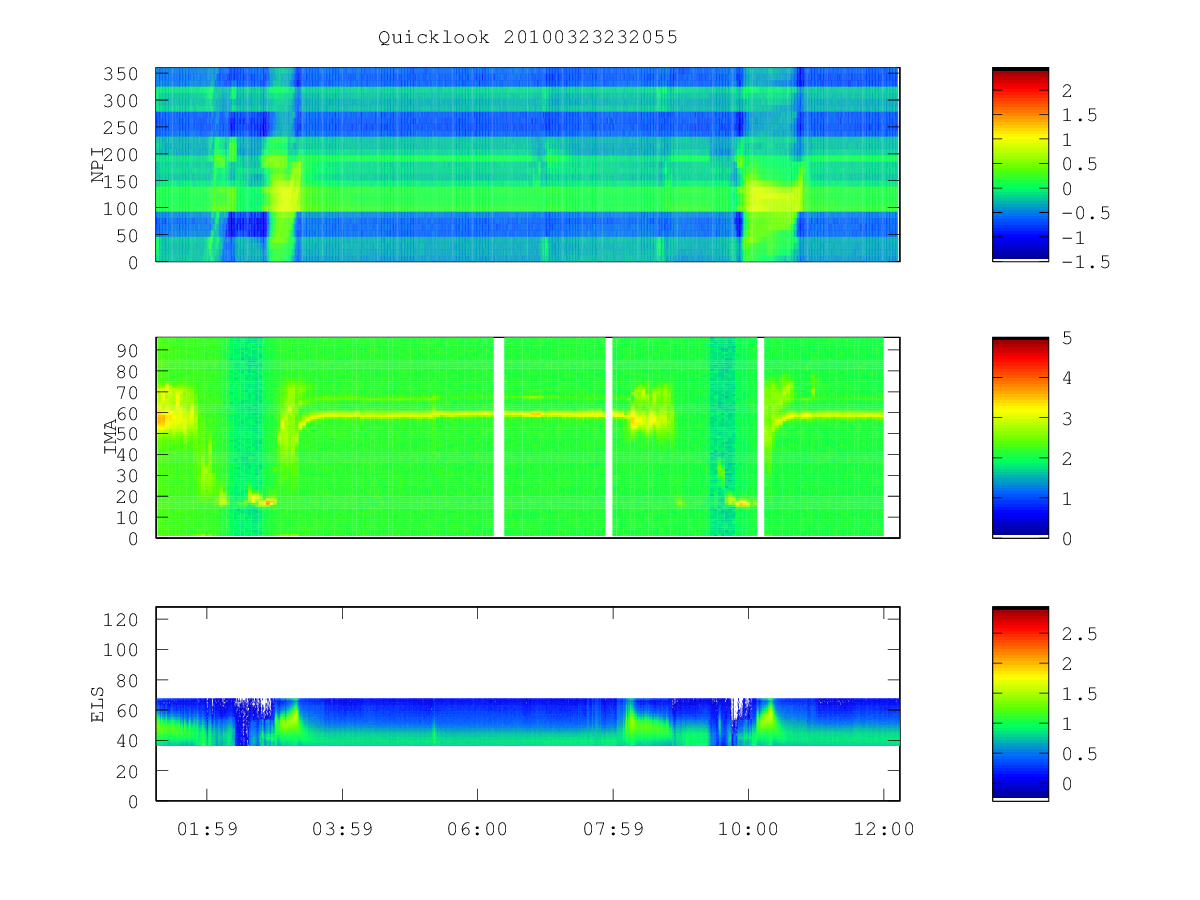Click the time label 01:59
Screen dimensions: 1200x900
207,829
